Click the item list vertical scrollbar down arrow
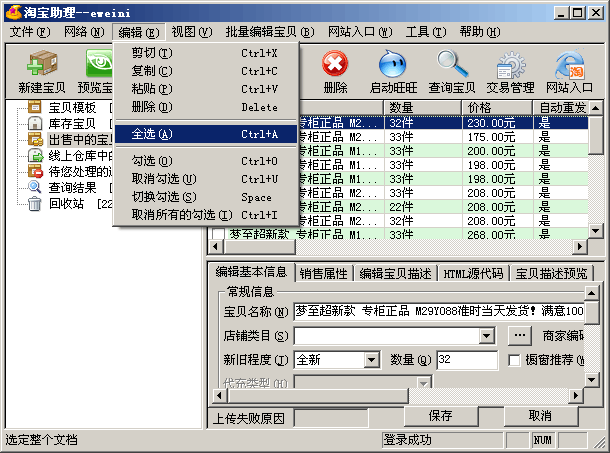Screen dimensions: 610x453 596,230
